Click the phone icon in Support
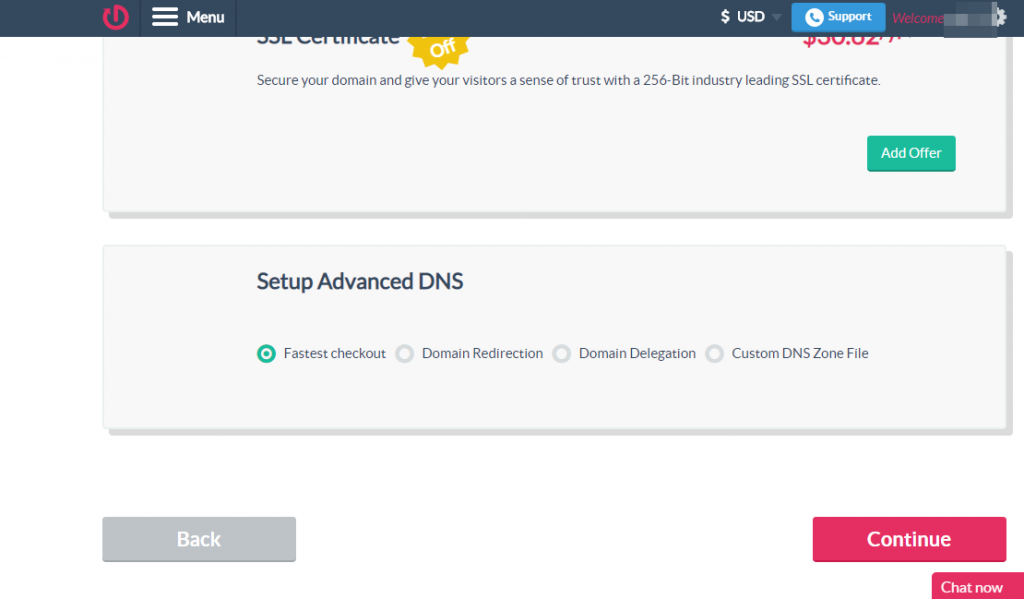Screen dimensions: 1024x599 [x=814, y=17]
